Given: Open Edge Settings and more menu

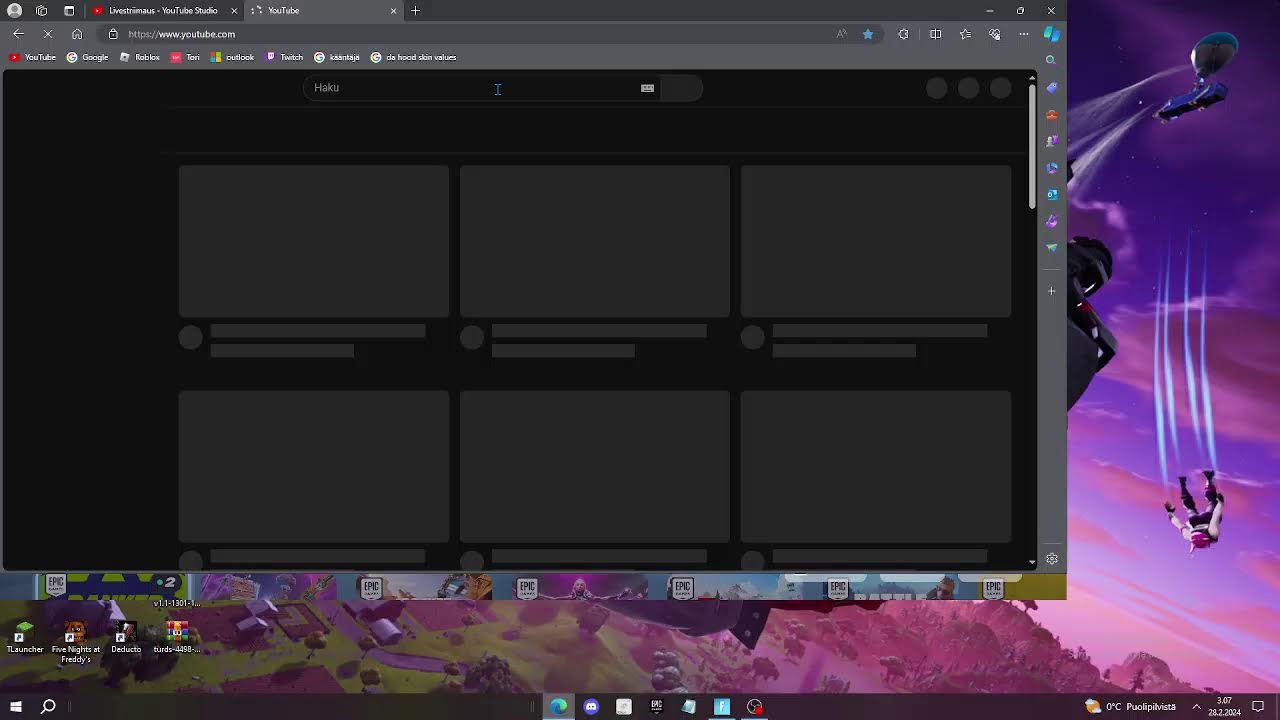Looking at the screenshot, I should pos(1023,34).
